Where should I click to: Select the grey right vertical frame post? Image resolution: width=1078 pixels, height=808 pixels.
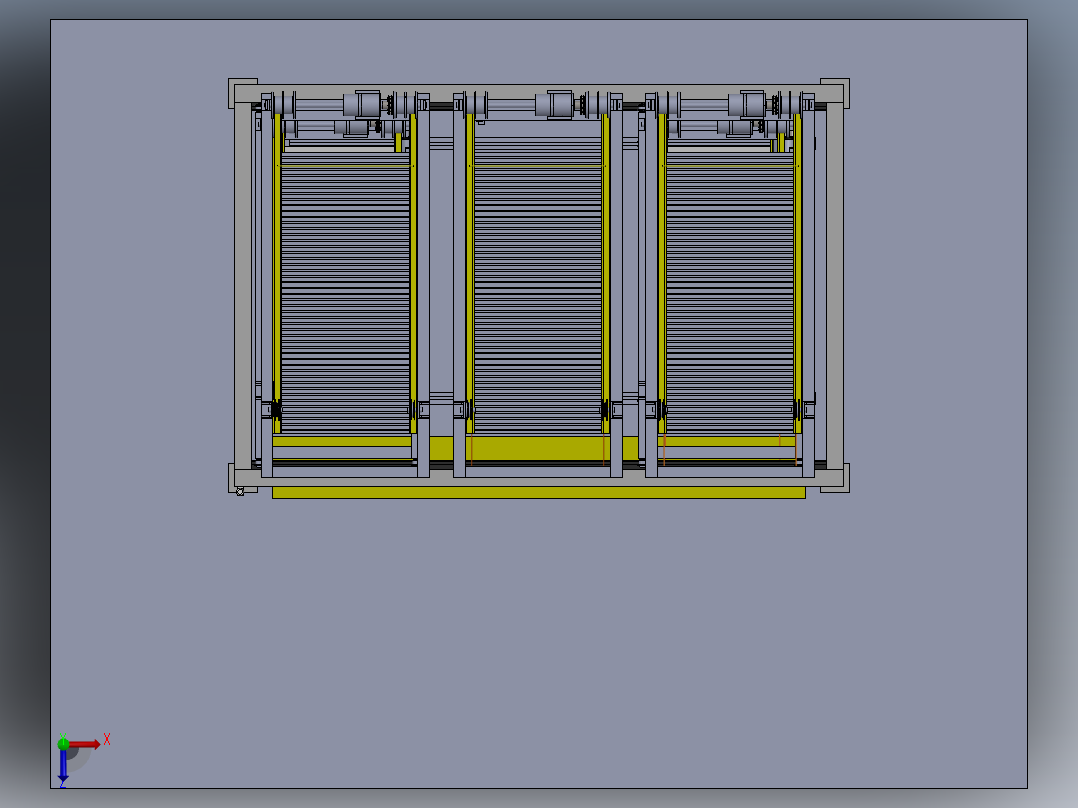click(x=835, y=286)
